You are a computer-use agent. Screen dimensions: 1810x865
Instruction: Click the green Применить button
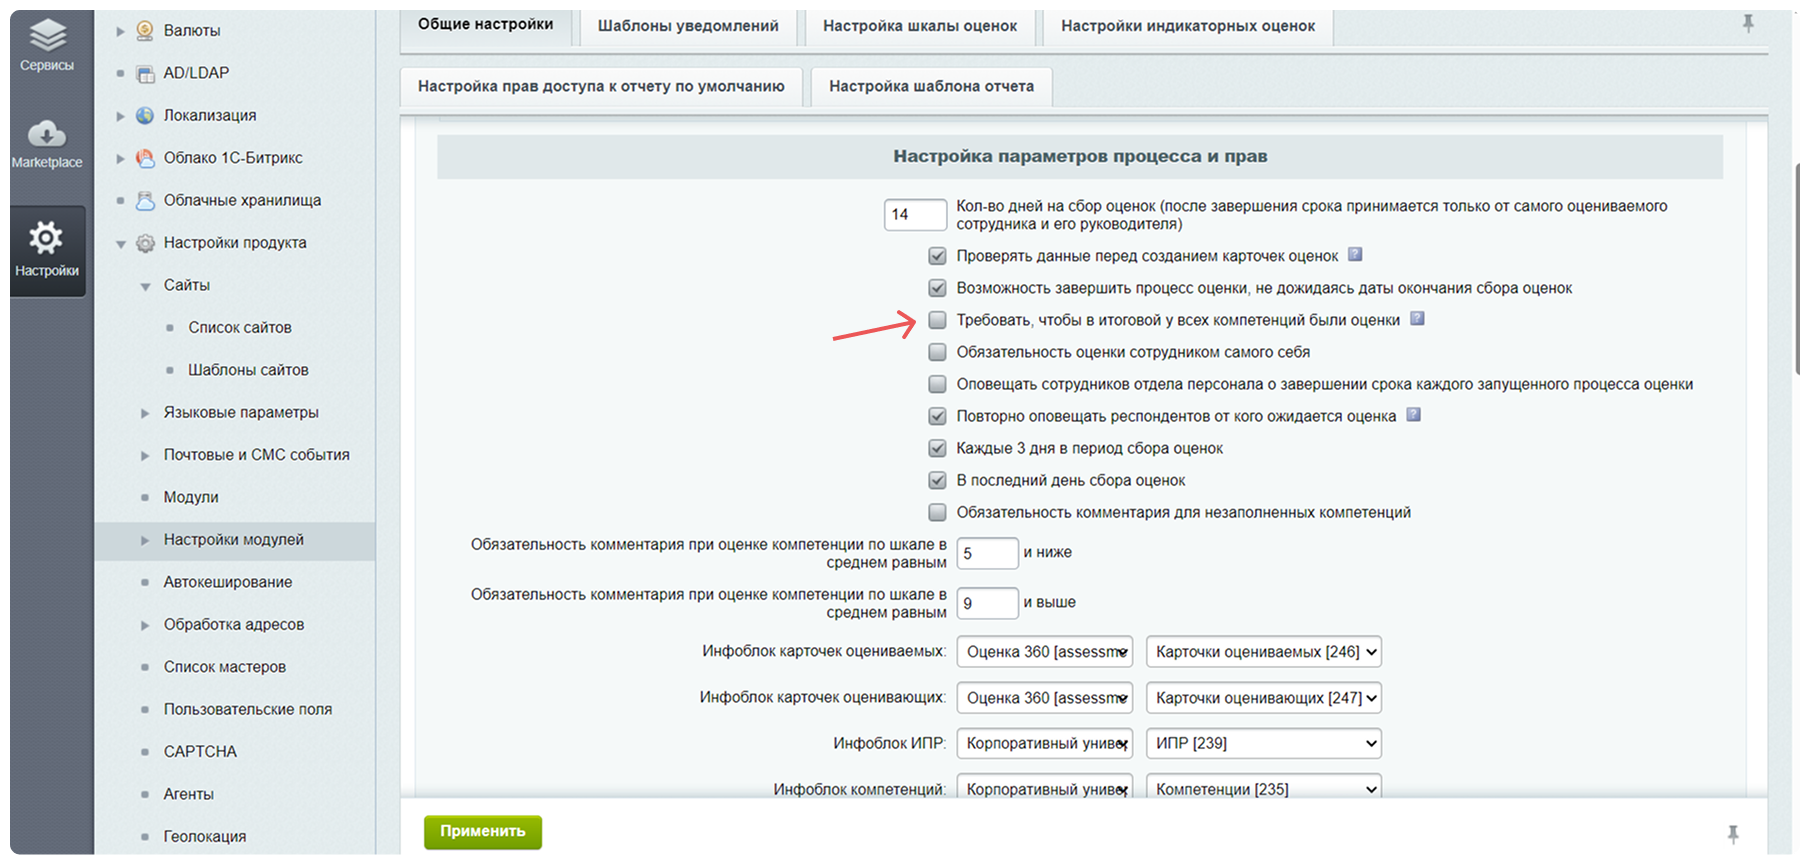(483, 832)
